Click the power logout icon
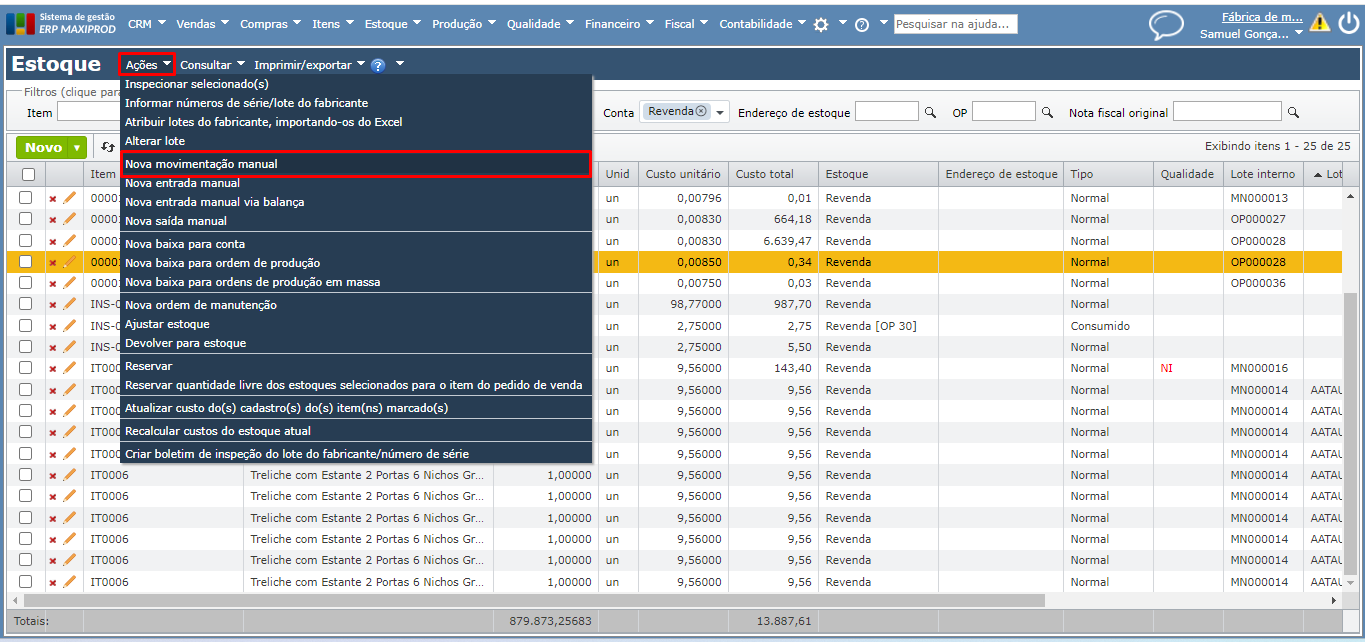 click(x=1348, y=23)
